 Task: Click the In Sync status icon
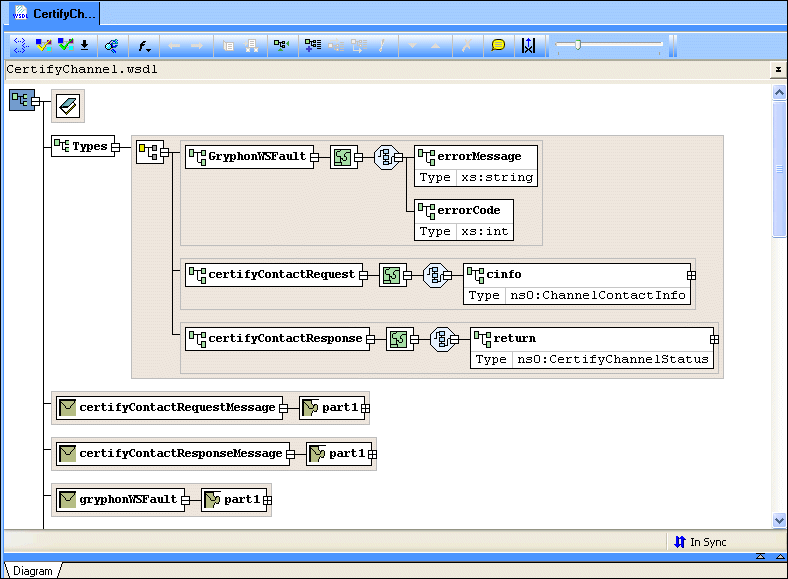coord(680,542)
